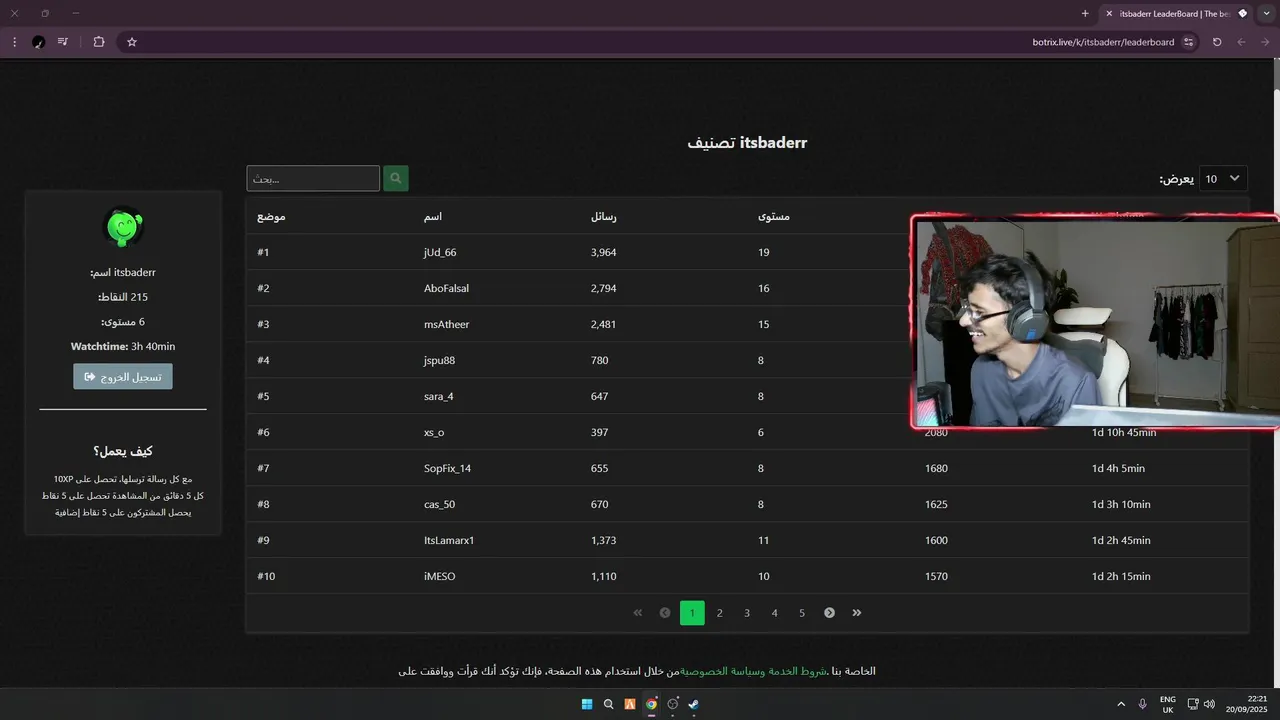Reload the page
This screenshot has height=720, width=1280.
tap(1217, 42)
